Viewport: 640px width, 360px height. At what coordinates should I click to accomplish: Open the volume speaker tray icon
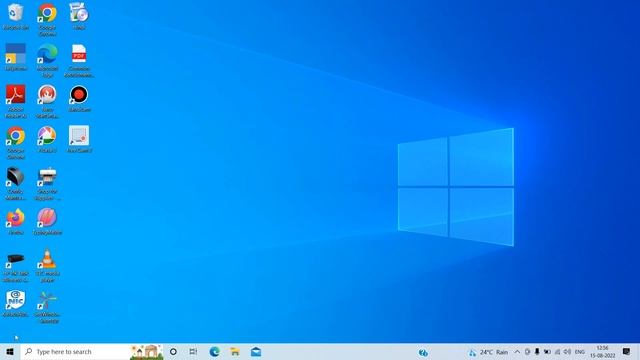coord(567,351)
